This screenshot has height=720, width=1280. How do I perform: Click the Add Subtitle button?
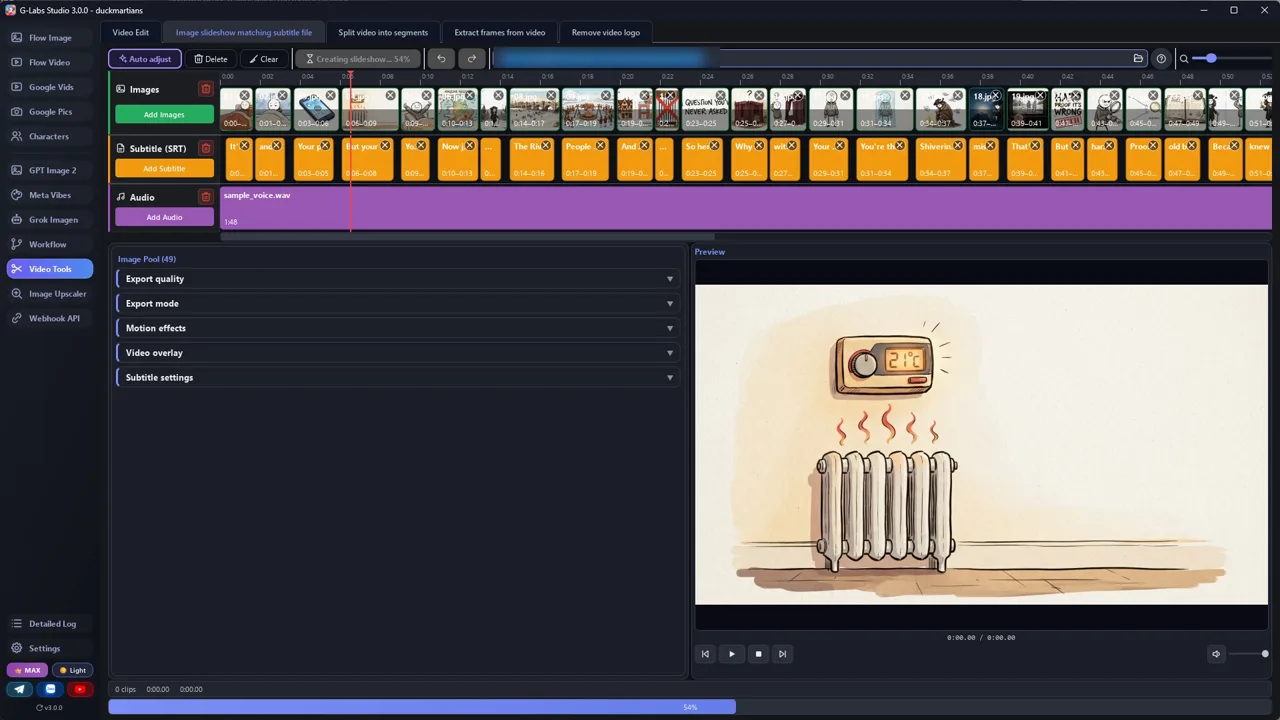click(x=164, y=168)
